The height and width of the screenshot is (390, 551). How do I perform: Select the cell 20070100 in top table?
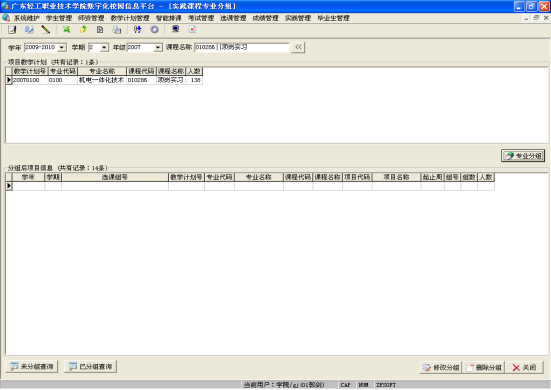click(x=30, y=80)
